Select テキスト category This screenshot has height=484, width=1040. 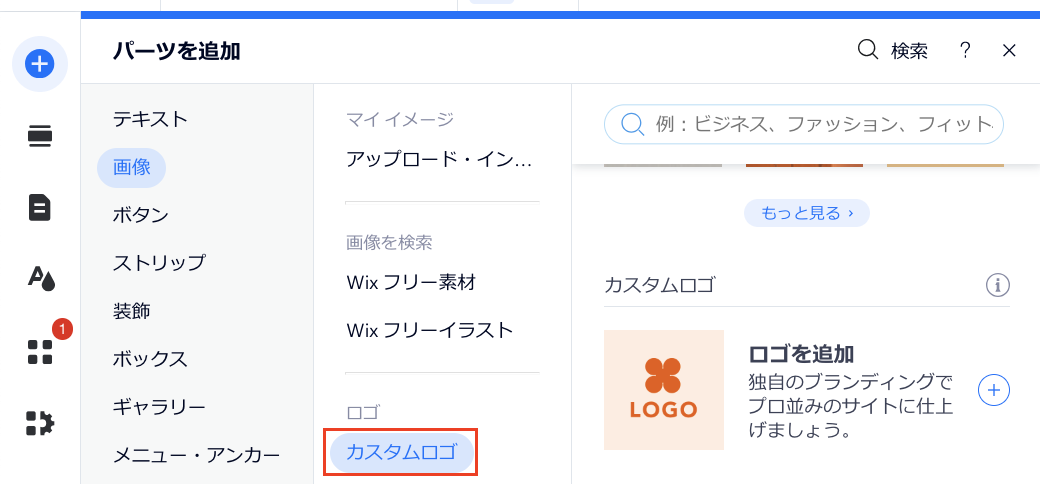(x=151, y=119)
